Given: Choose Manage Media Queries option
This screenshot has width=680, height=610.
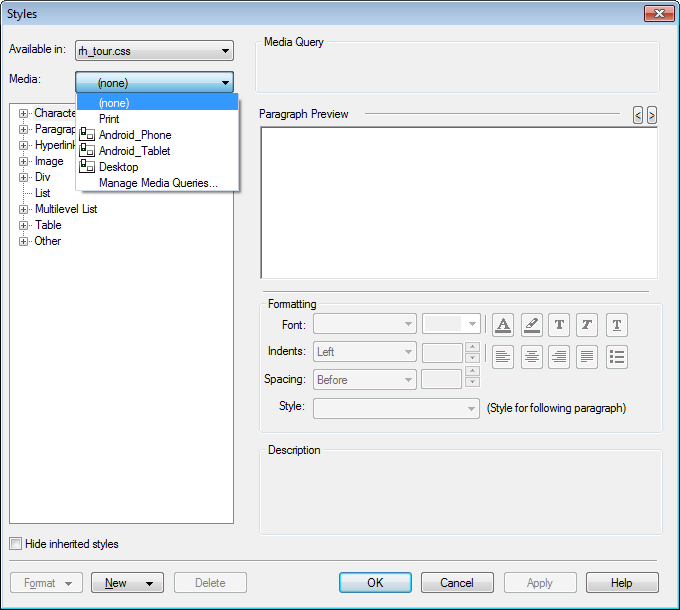Looking at the screenshot, I should [x=158, y=183].
